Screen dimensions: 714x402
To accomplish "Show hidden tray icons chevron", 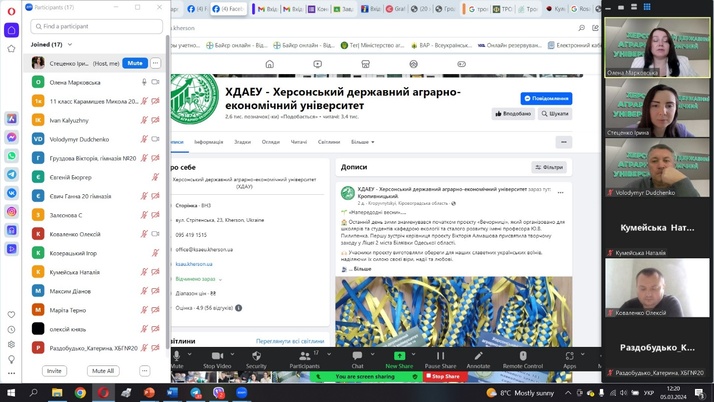I will coord(568,392).
